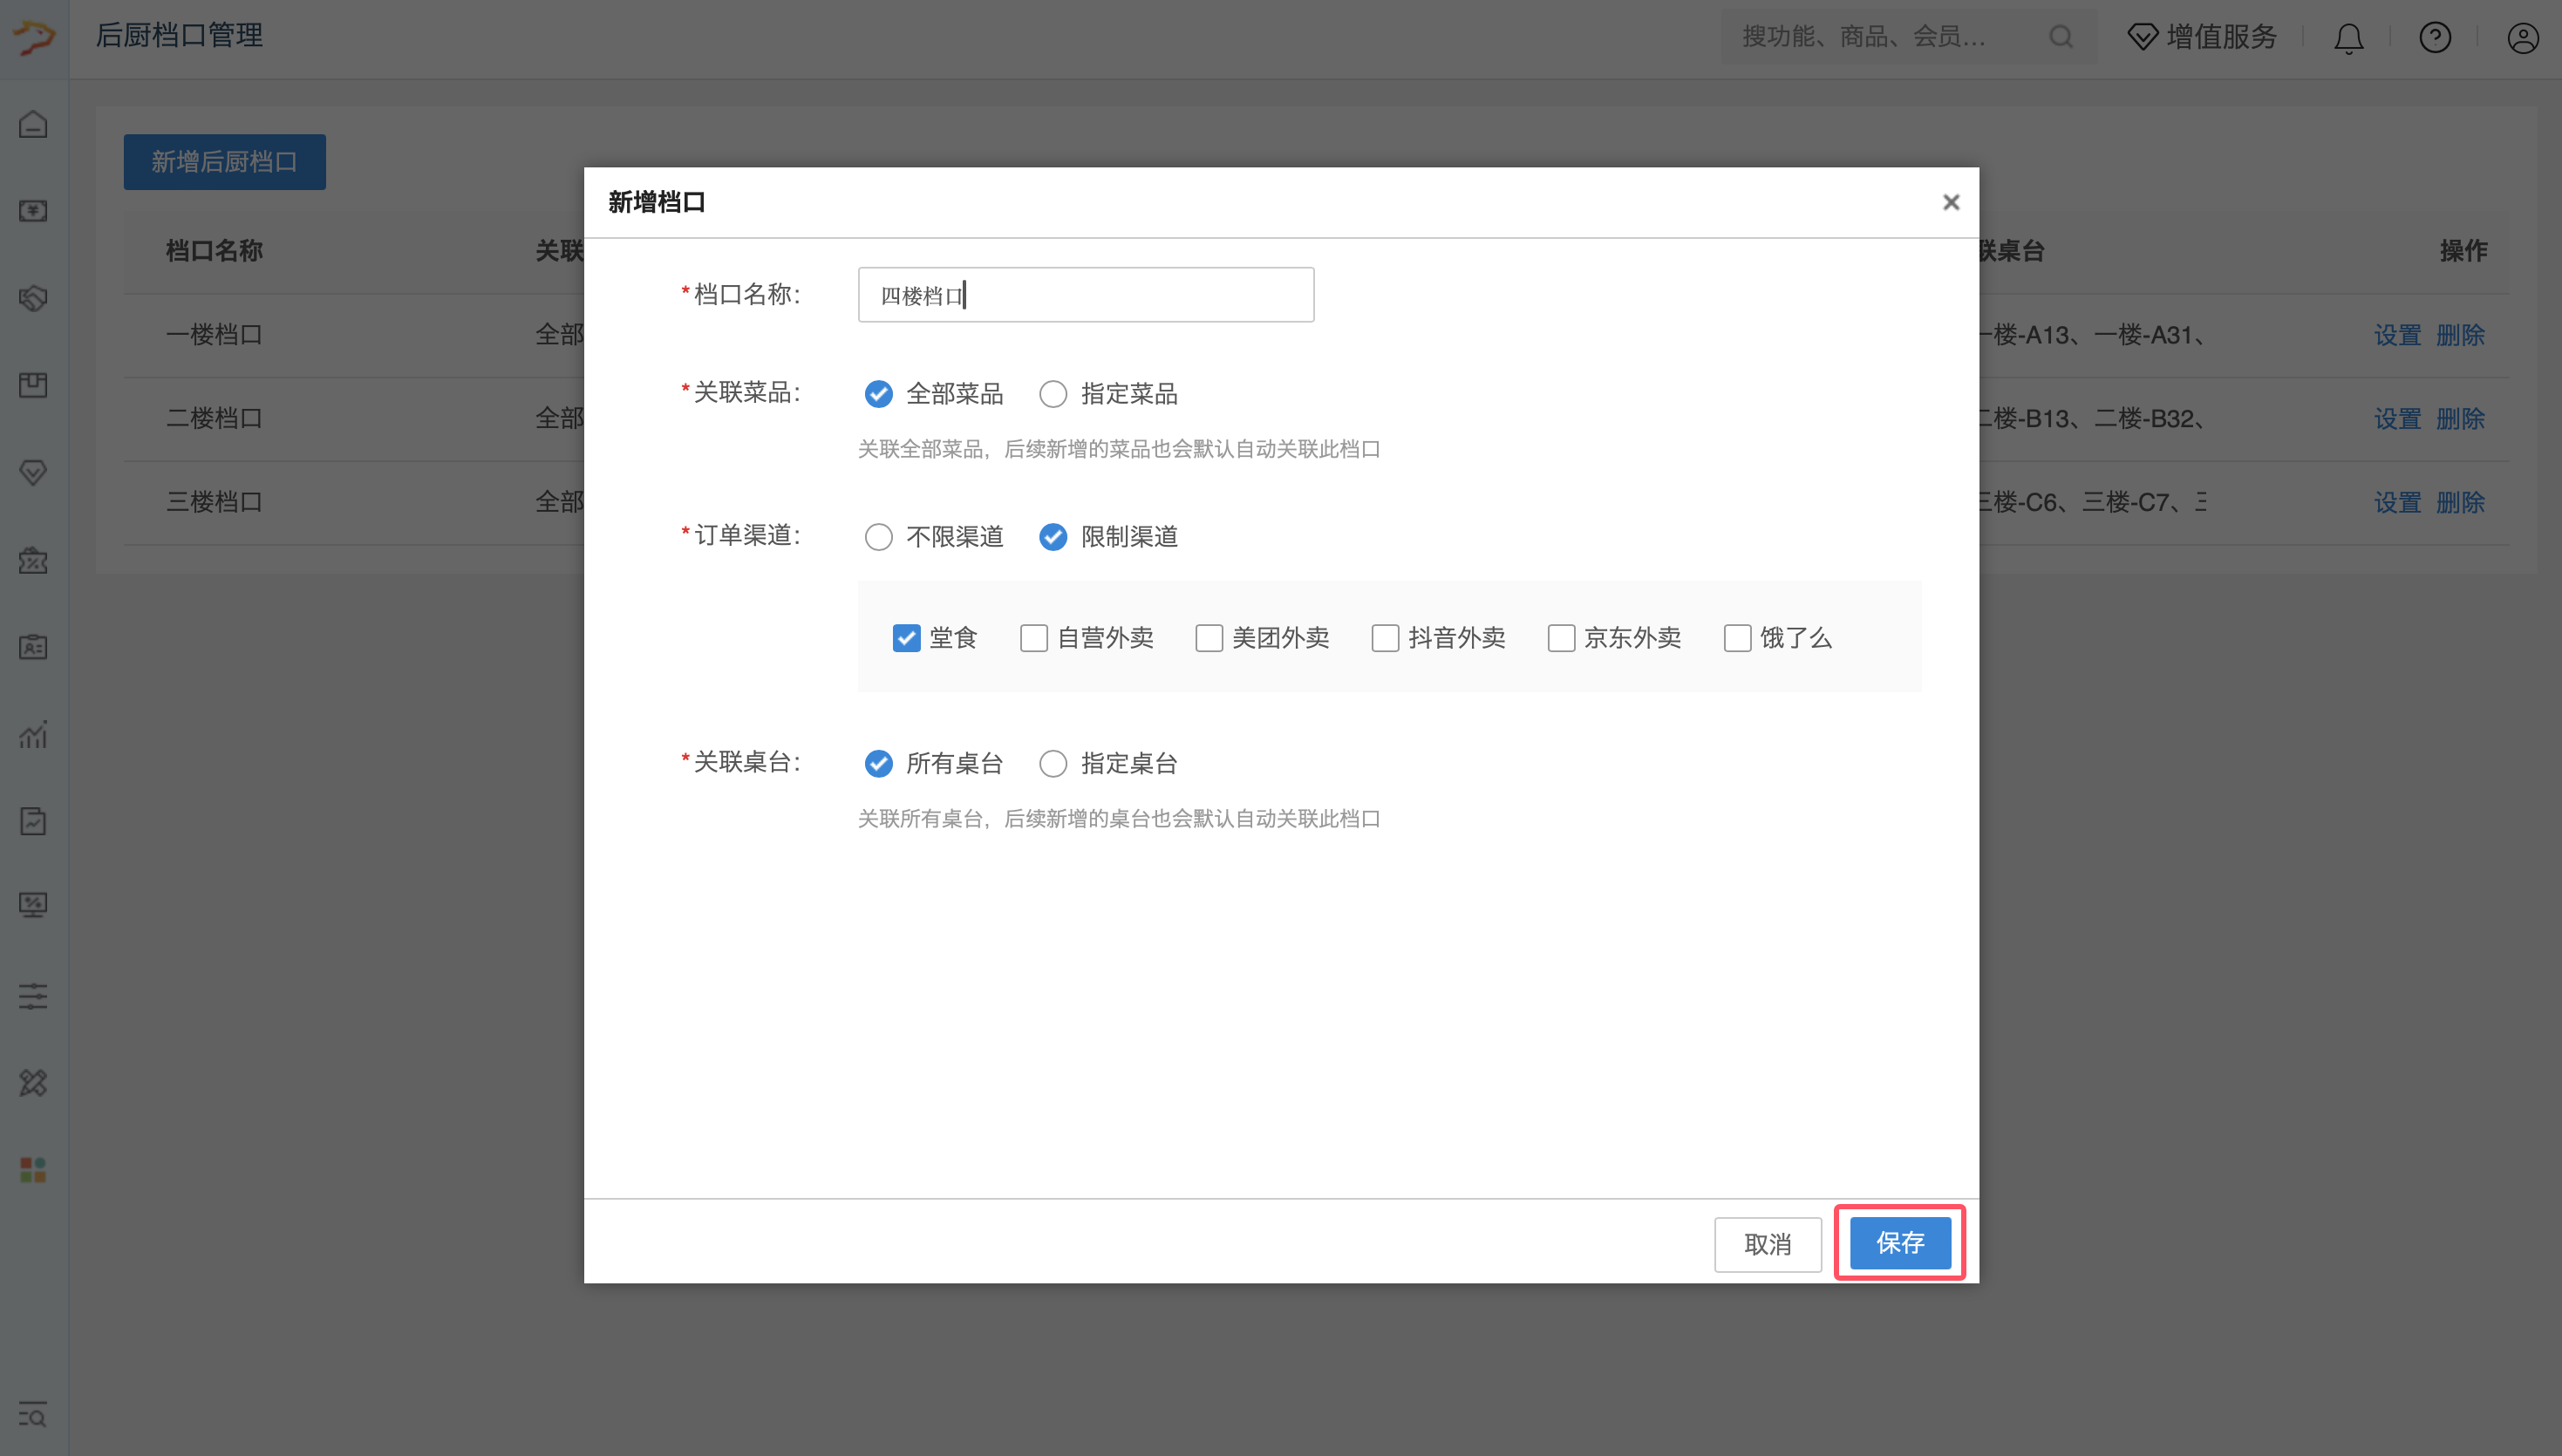2562x1456 pixels.
Task: Uncheck the 堂食 channel checkbox
Action: pyautogui.click(x=906, y=638)
